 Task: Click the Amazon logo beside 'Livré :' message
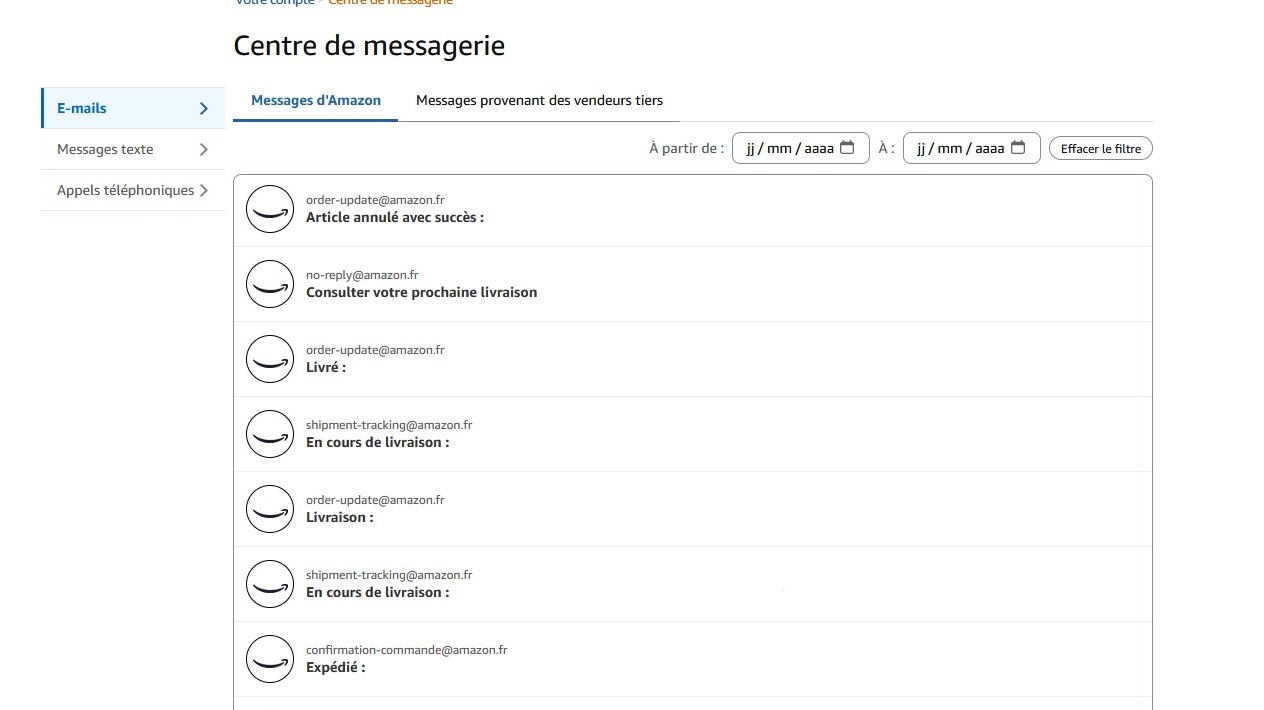[x=270, y=359]
